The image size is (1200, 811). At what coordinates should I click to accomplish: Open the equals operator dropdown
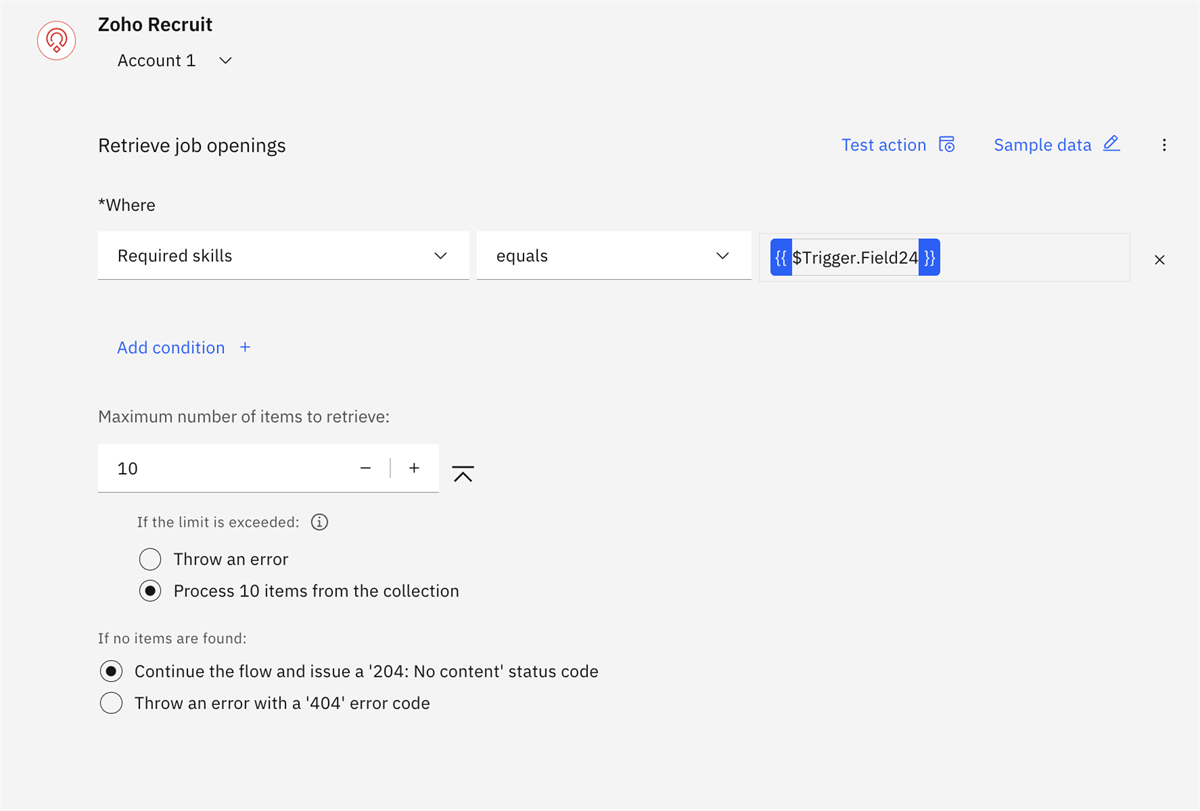pos(614,256)
